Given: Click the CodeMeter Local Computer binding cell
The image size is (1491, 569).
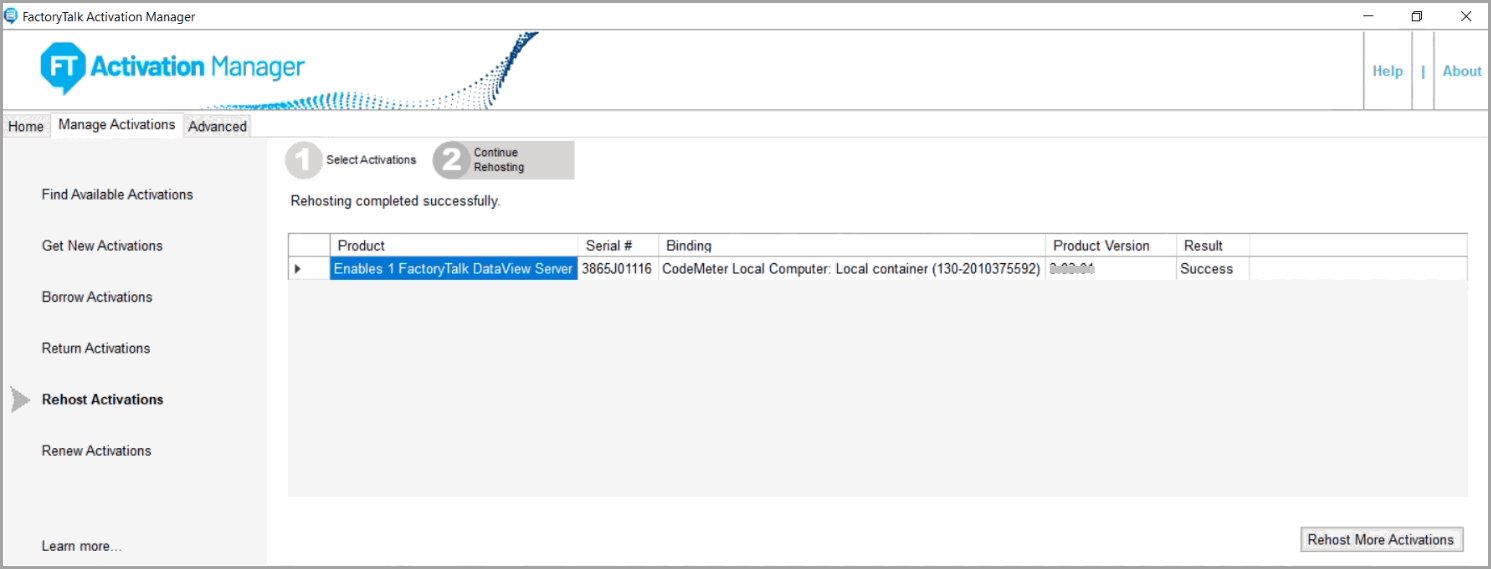Looking at the screenshot, I should pos(852,269).
